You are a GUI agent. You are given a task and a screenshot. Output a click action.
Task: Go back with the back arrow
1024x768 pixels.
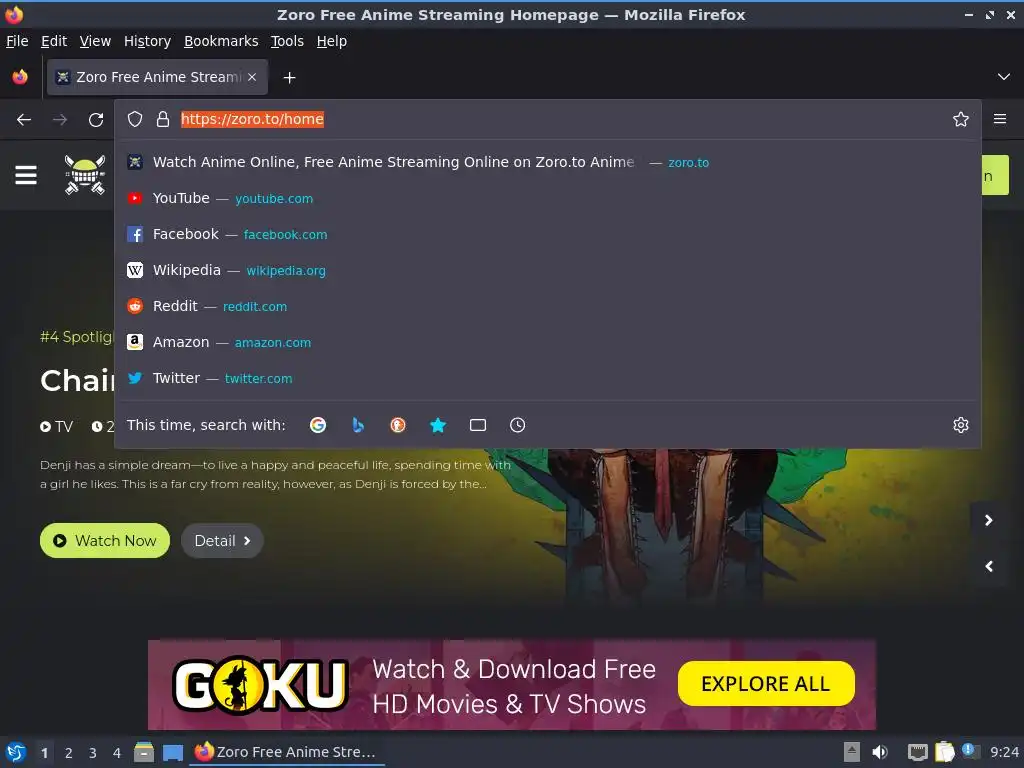(24, 120)
